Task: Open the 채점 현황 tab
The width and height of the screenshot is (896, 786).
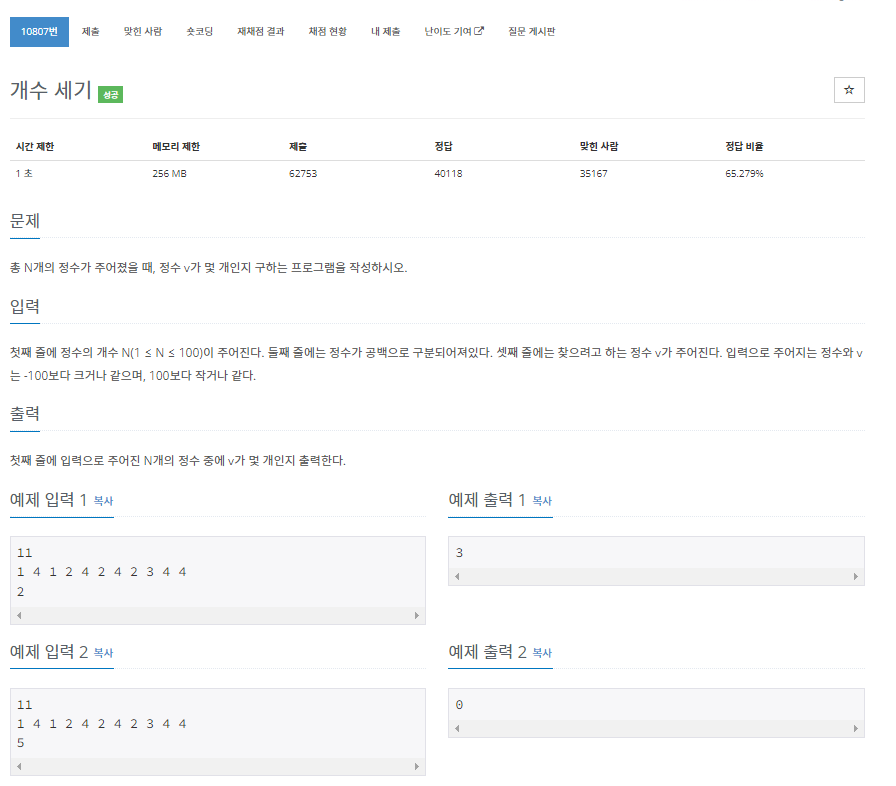Action: pos(327,32)
